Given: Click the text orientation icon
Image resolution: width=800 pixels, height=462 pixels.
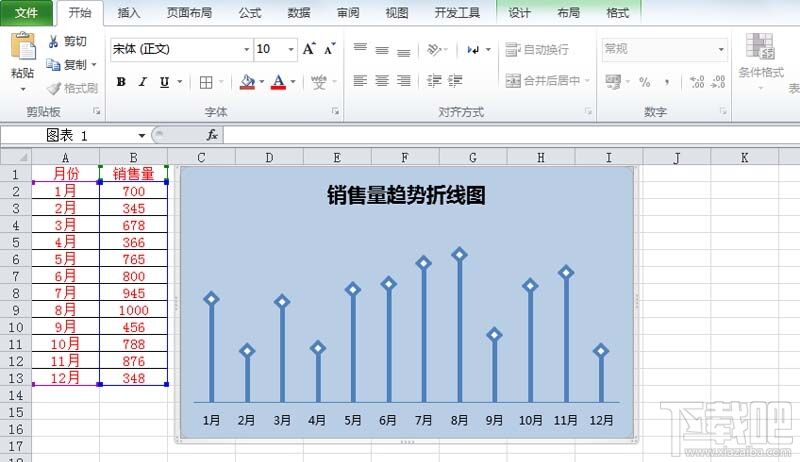Looking at the screenshot, I should click(x=434, y=49).
